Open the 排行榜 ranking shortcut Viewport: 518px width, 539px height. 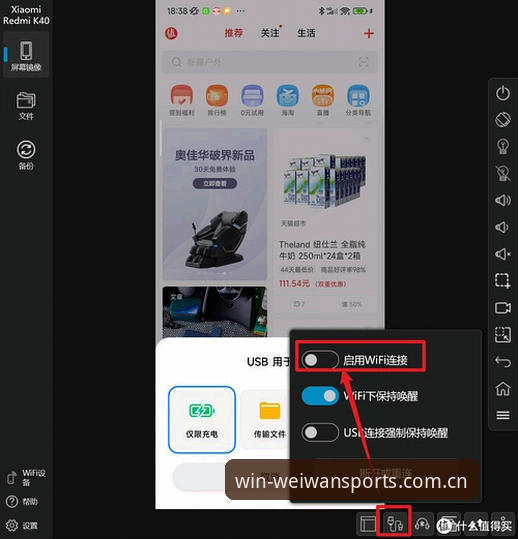coord(217,100)
